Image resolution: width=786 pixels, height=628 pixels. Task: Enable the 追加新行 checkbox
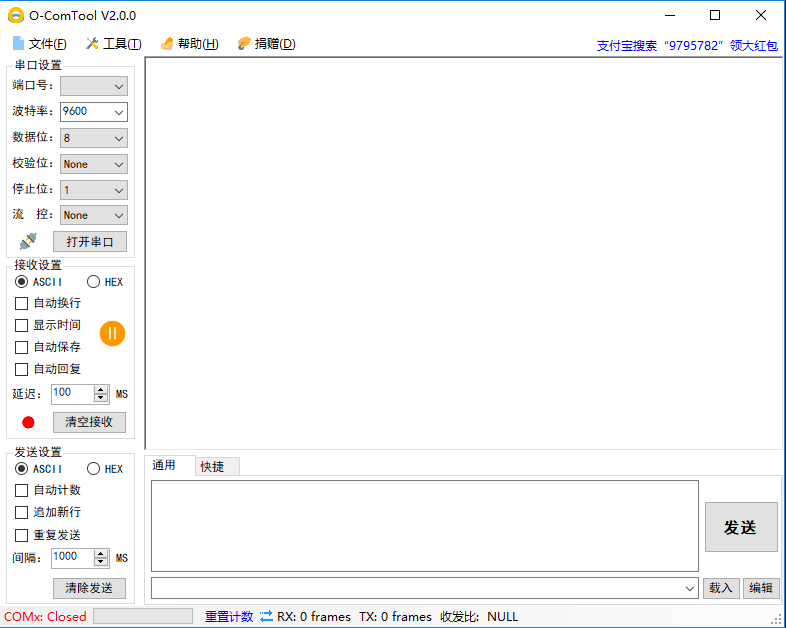22,512
